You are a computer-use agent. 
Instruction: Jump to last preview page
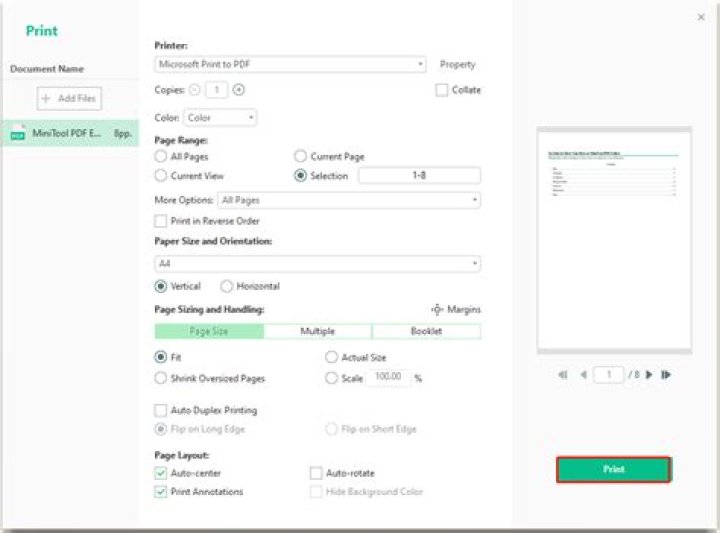point(666,375)
